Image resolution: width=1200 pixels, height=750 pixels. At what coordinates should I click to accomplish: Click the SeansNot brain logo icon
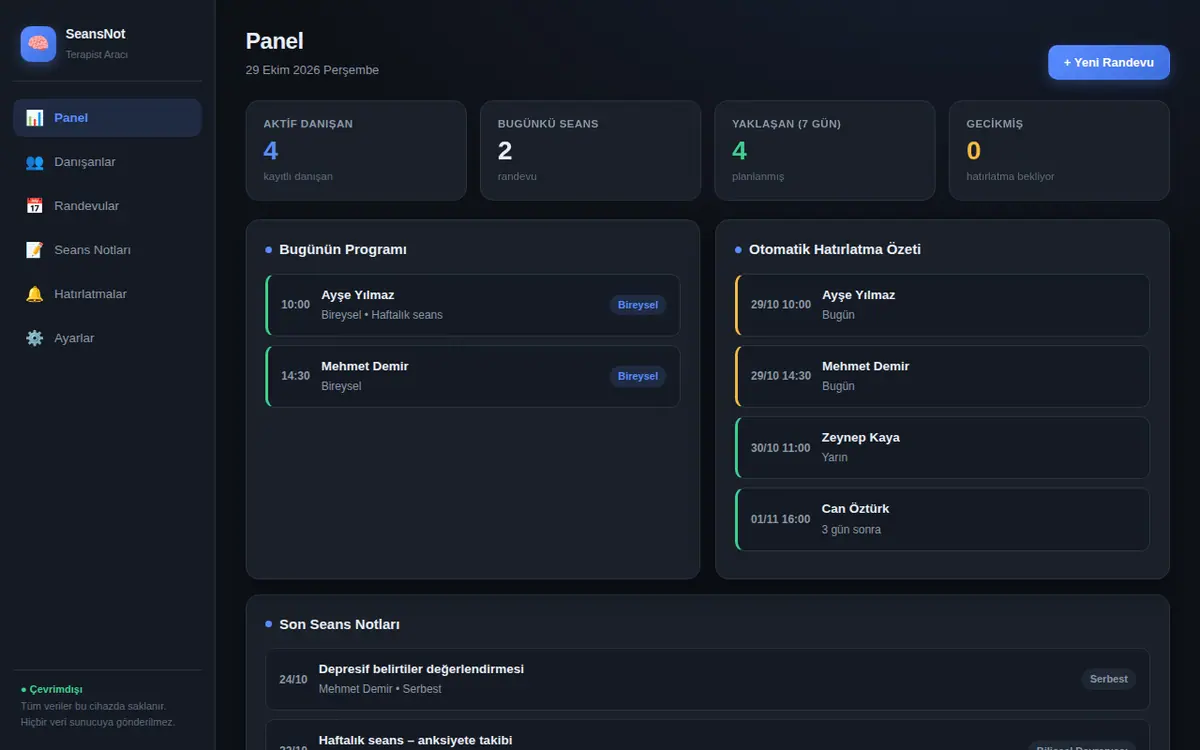click(x=38, y=44)
